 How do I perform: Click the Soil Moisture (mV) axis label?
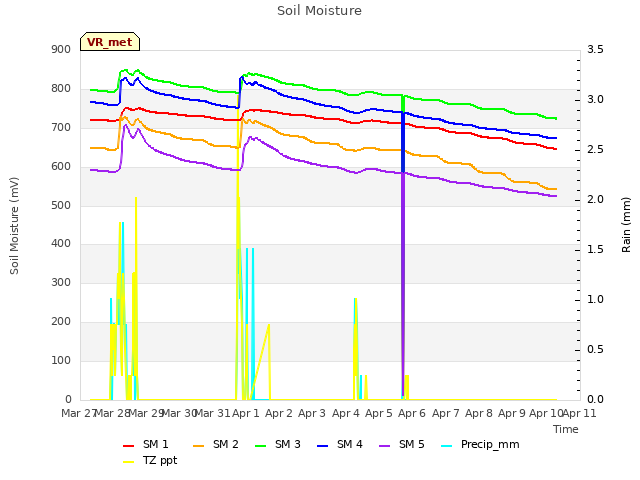pos(14,226)
